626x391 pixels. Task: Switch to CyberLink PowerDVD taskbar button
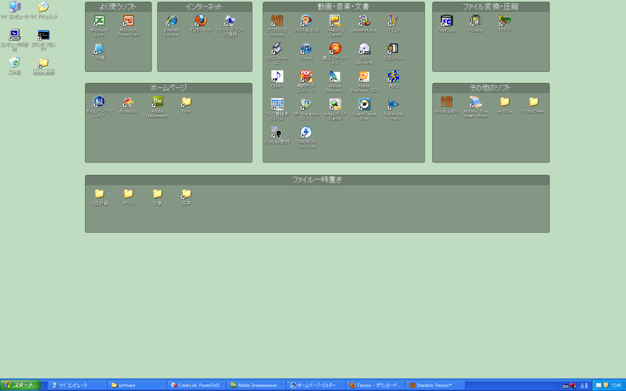tap(196, 385)
